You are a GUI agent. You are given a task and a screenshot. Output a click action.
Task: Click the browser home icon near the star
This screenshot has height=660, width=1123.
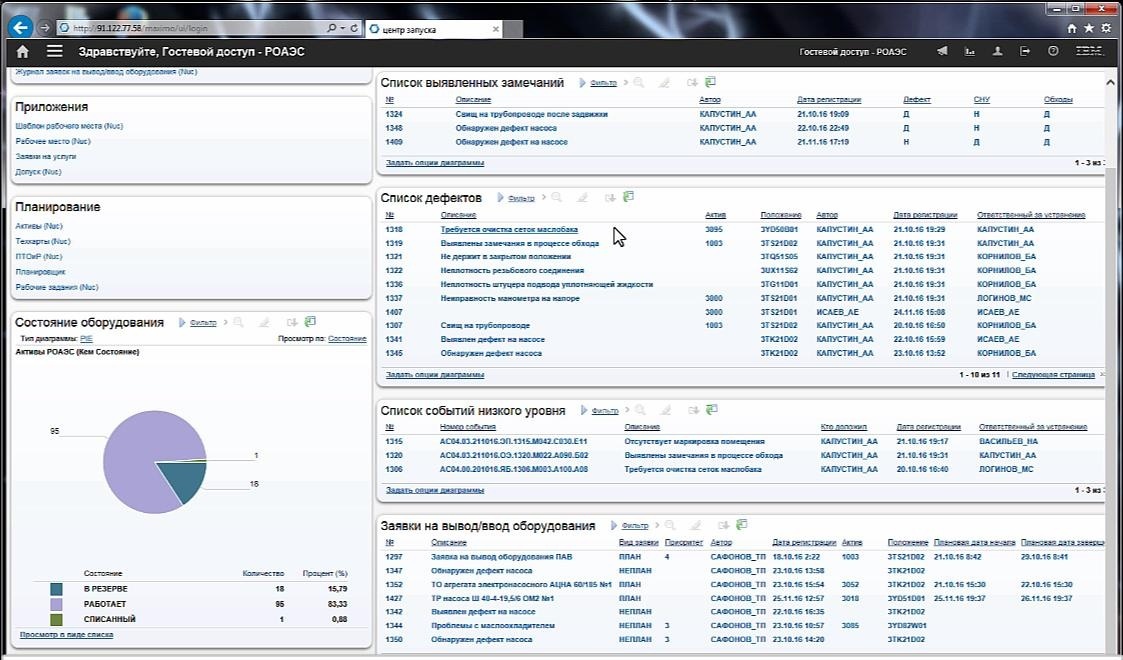(1071, 29)
